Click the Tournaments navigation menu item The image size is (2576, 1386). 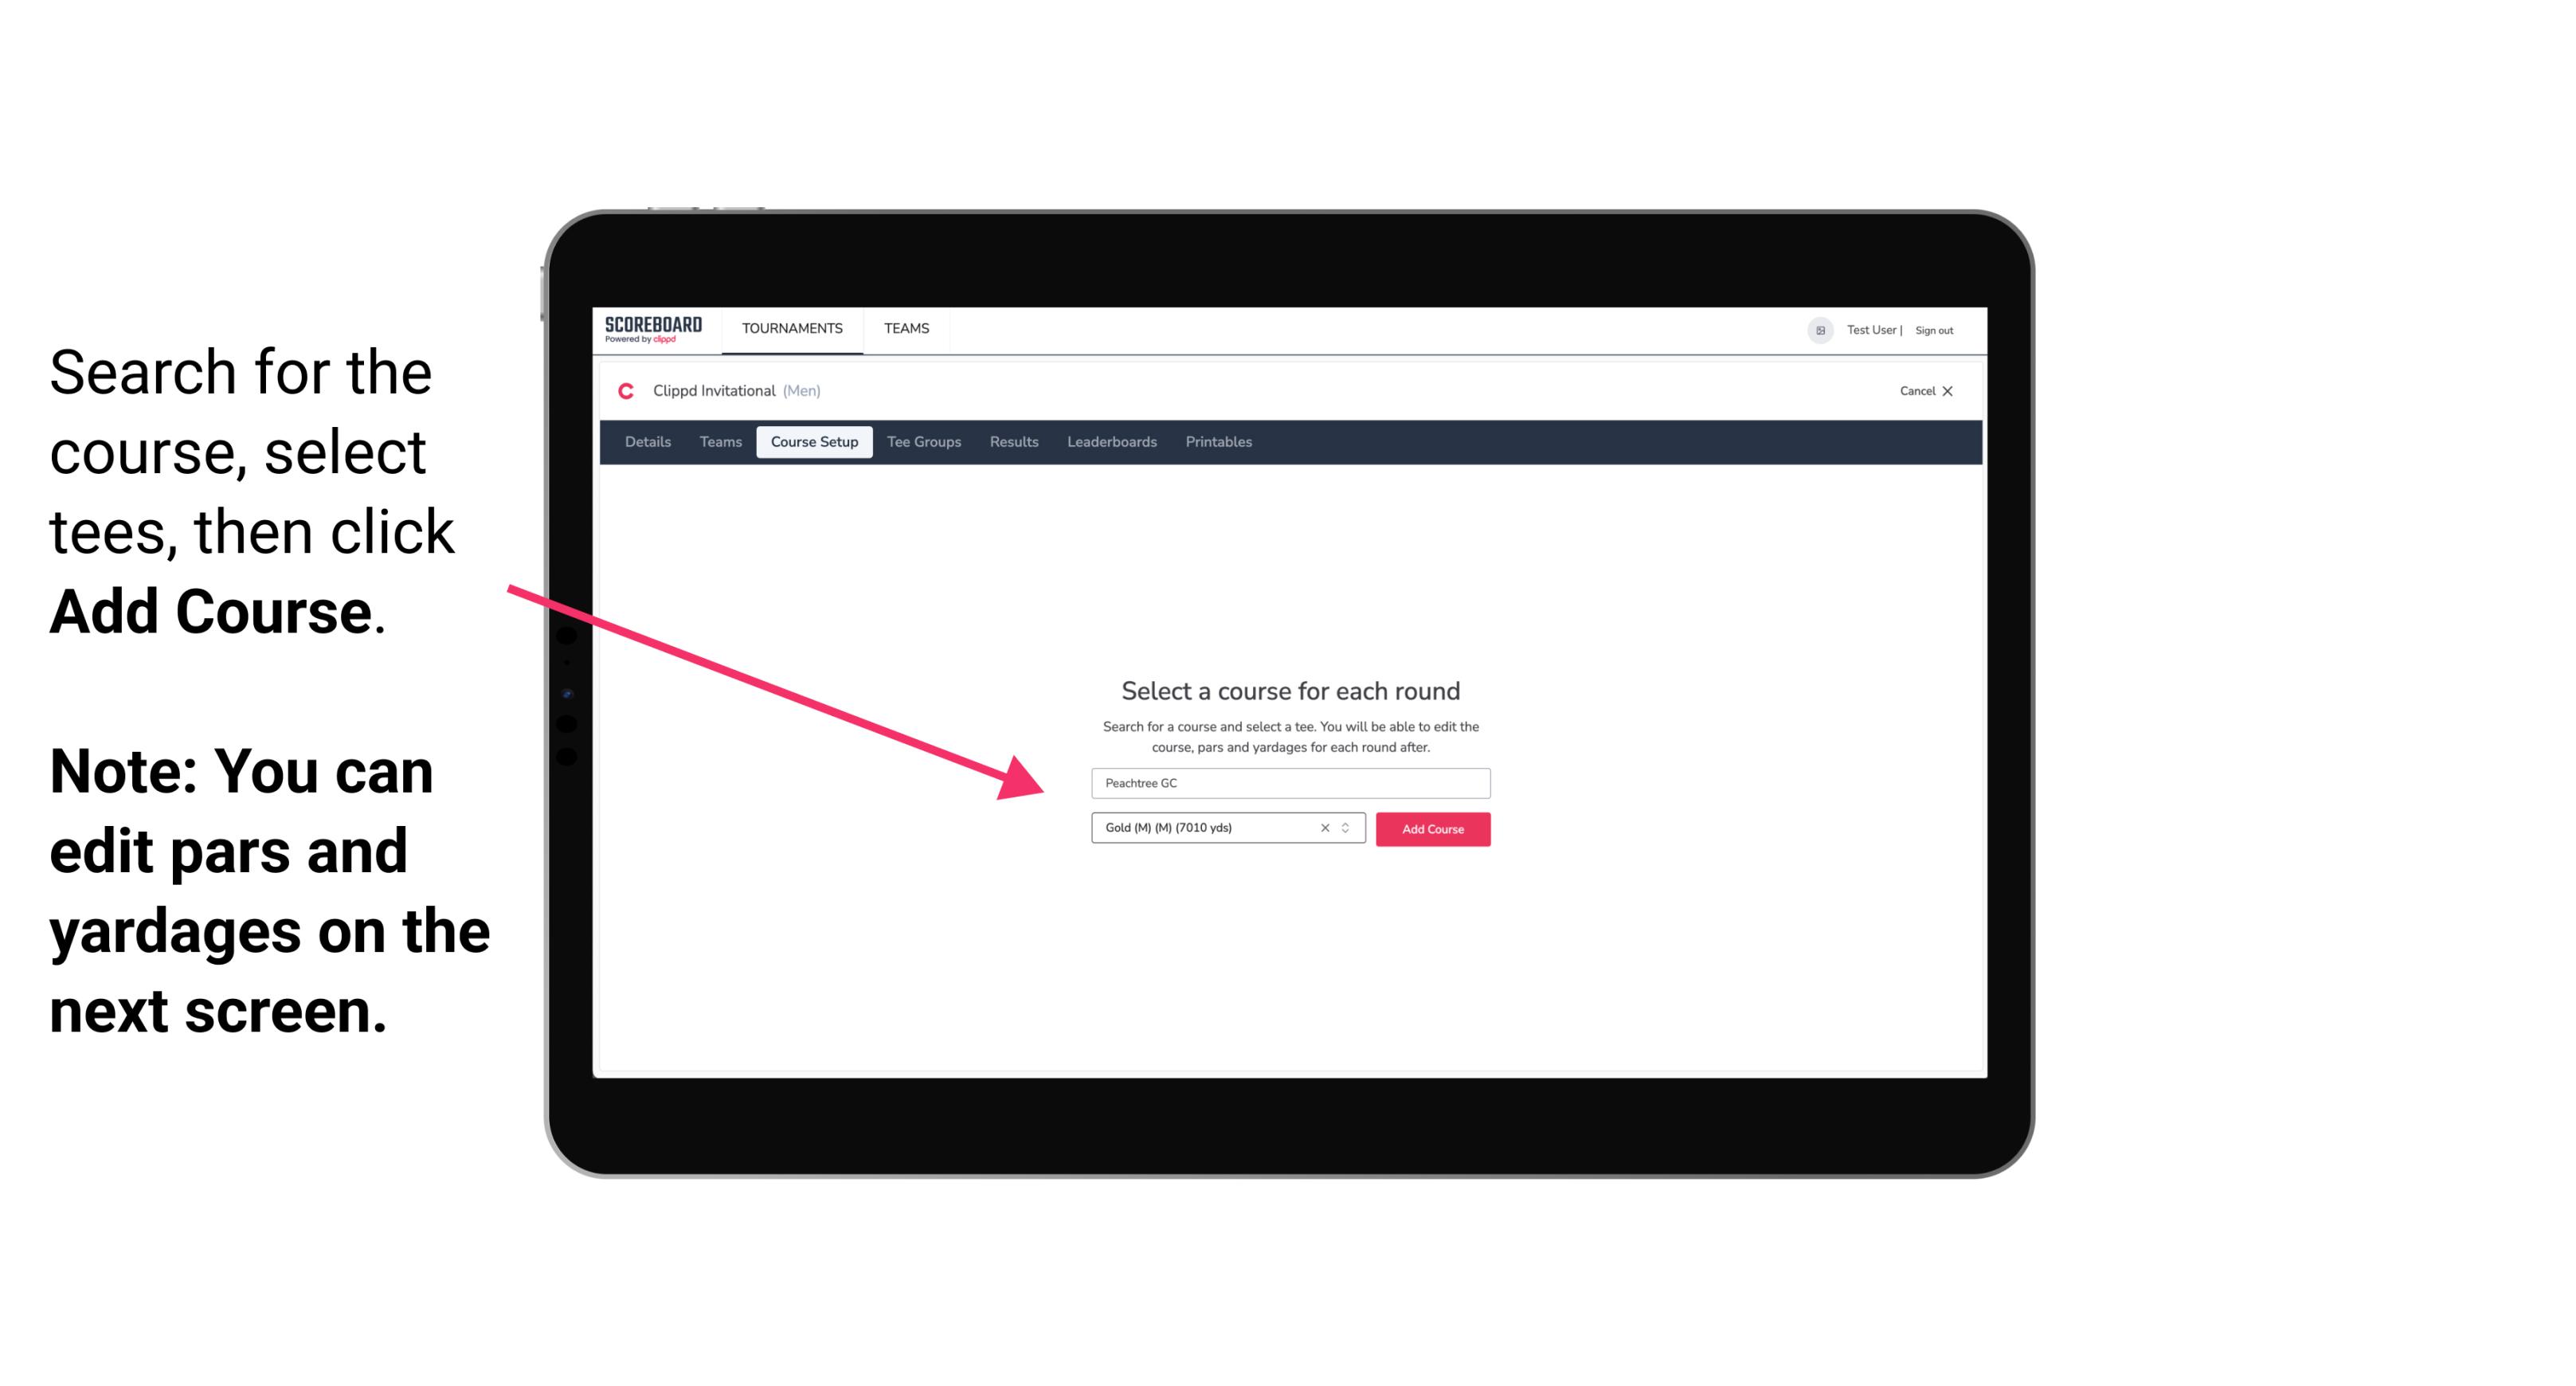(x=792, y=327)
